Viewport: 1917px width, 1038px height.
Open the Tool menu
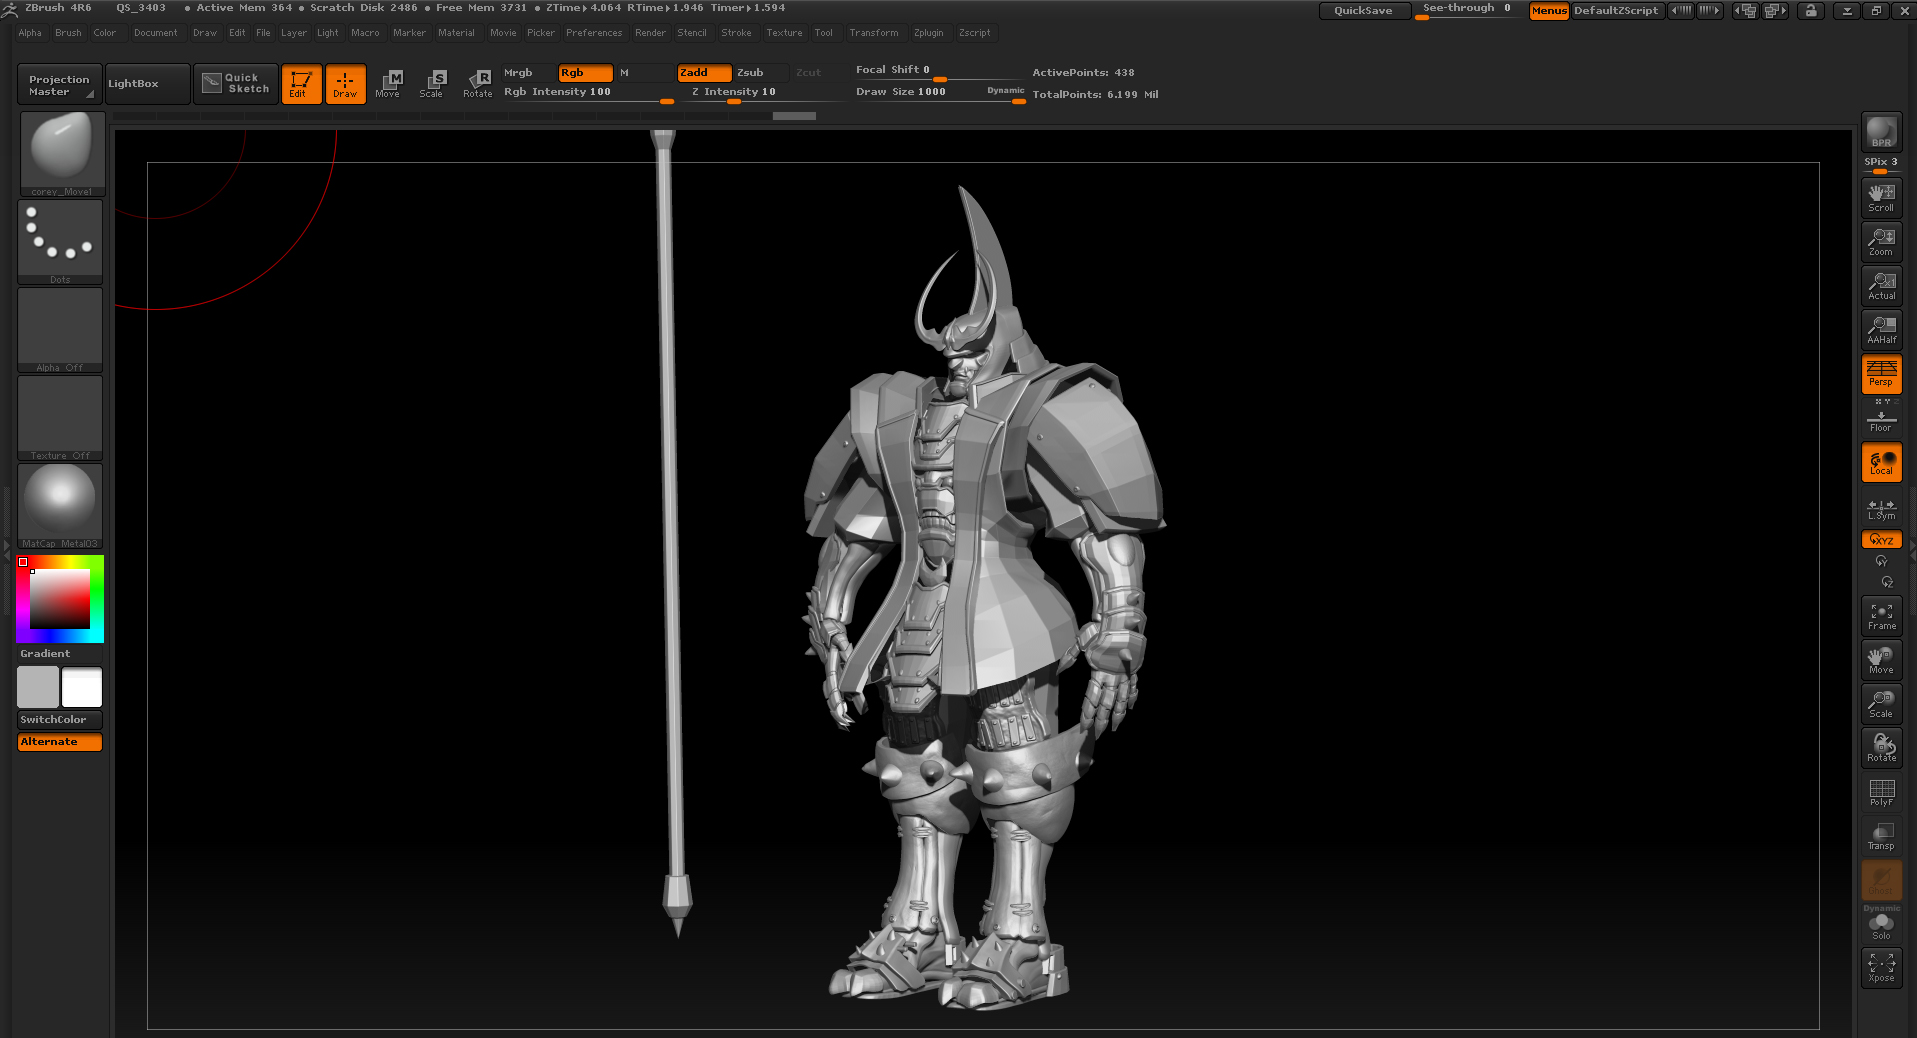coord(823,33)
